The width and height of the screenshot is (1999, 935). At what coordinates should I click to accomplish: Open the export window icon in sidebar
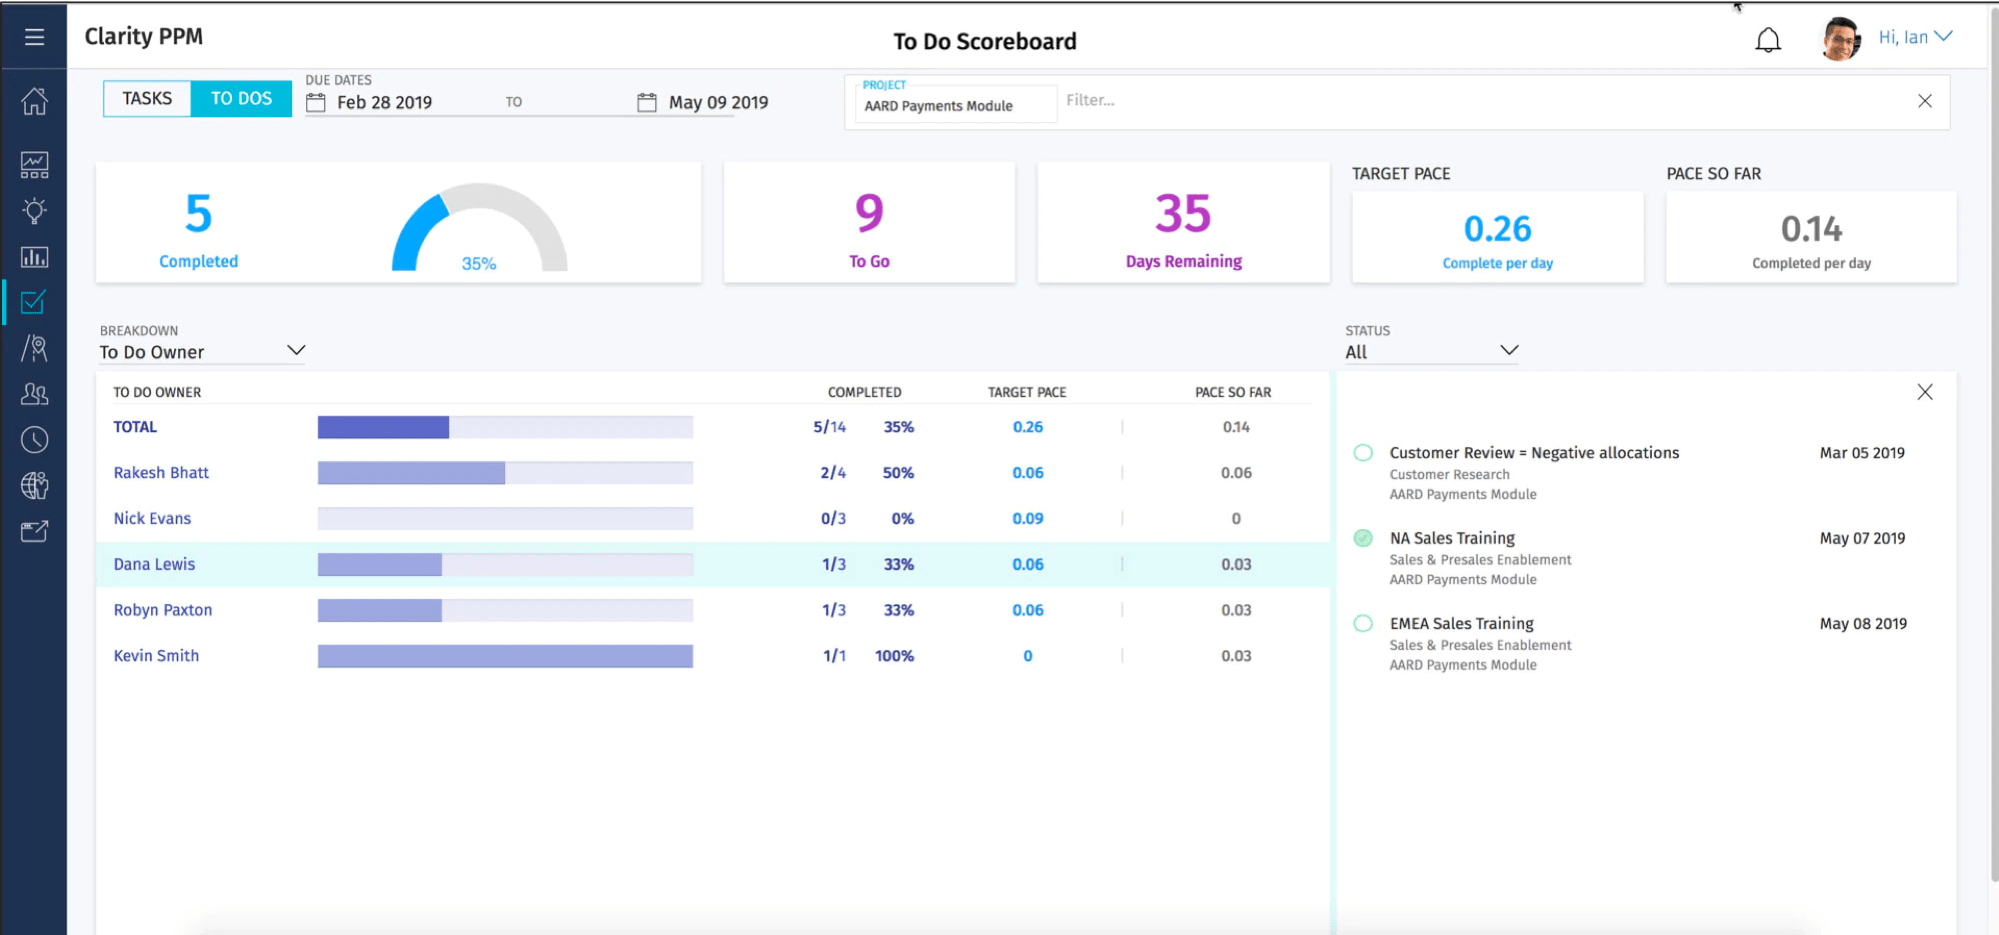(34, 532)
